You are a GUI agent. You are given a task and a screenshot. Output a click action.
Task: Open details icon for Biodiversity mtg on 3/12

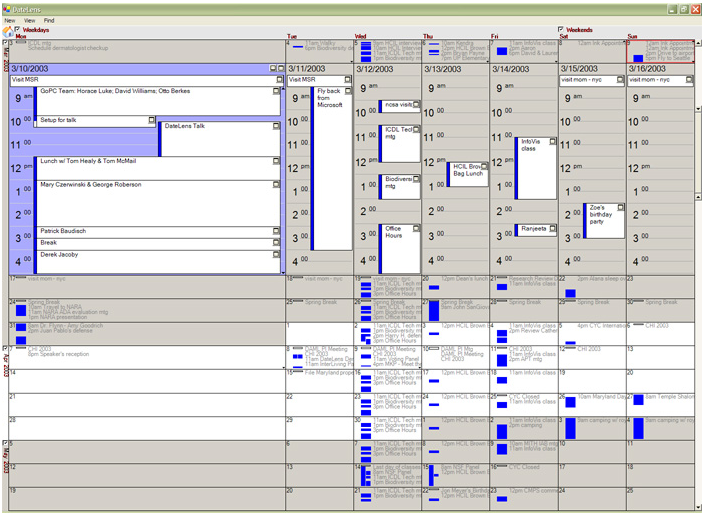pos(416,179)
